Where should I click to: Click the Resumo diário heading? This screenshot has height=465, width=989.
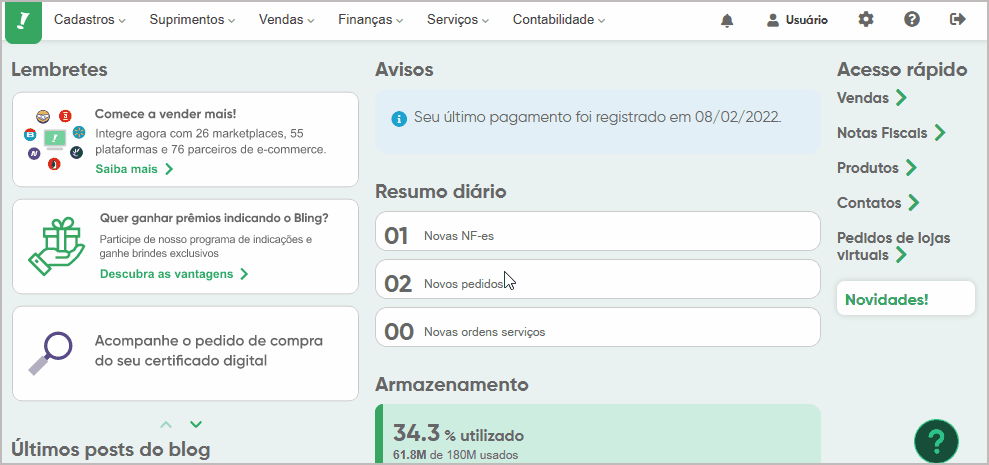pyautogui.click(x=440, y=191)
